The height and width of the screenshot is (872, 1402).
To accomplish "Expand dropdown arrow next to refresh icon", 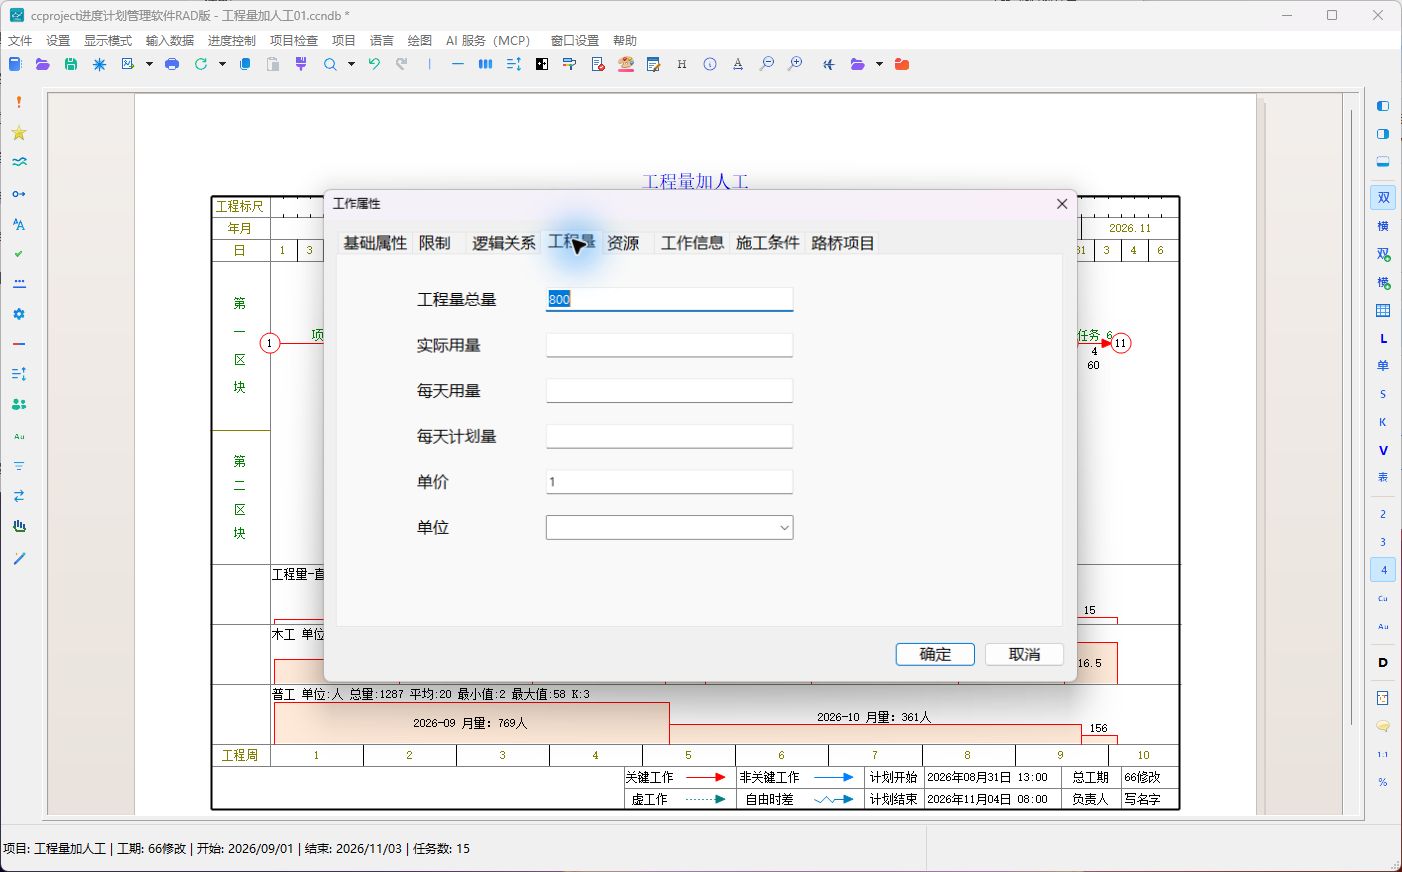I will (222, 64).
